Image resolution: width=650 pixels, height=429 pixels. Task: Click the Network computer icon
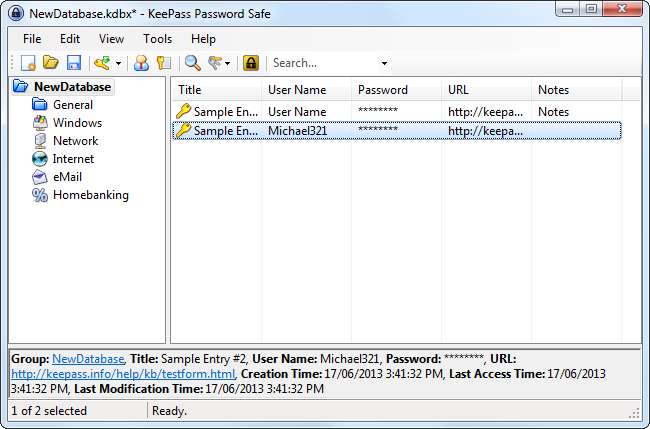pos(40,141)
